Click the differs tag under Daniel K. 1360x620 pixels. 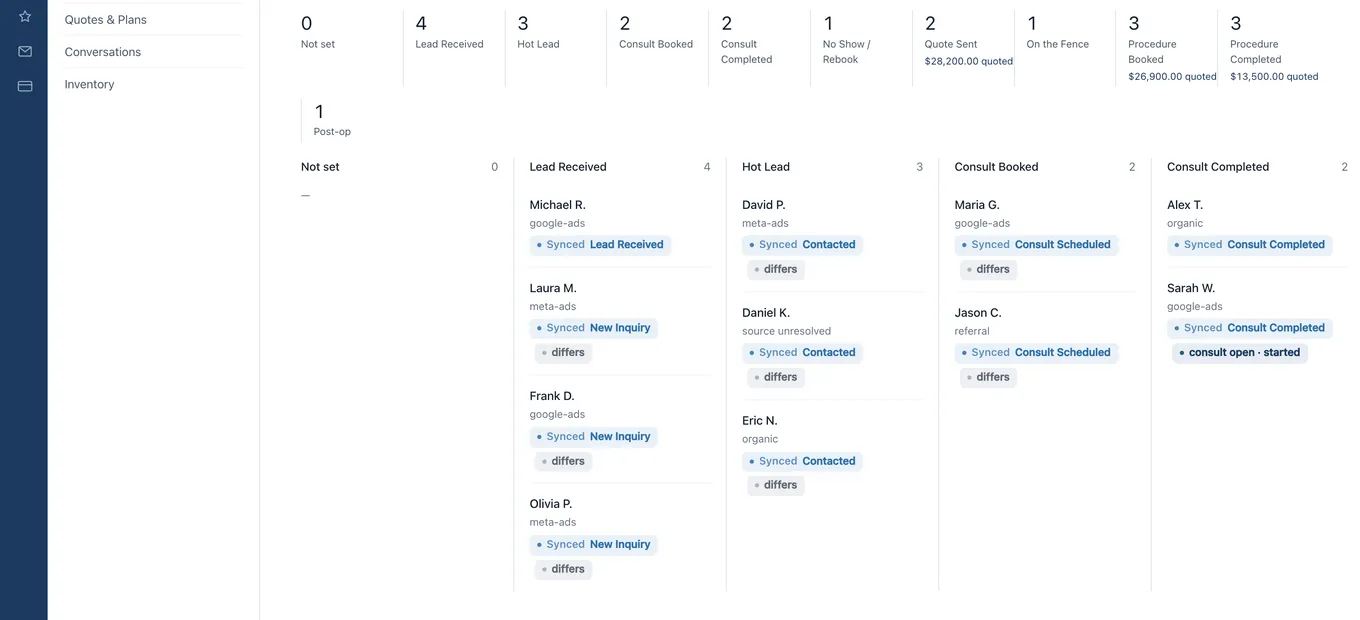(x=776, y=377)
